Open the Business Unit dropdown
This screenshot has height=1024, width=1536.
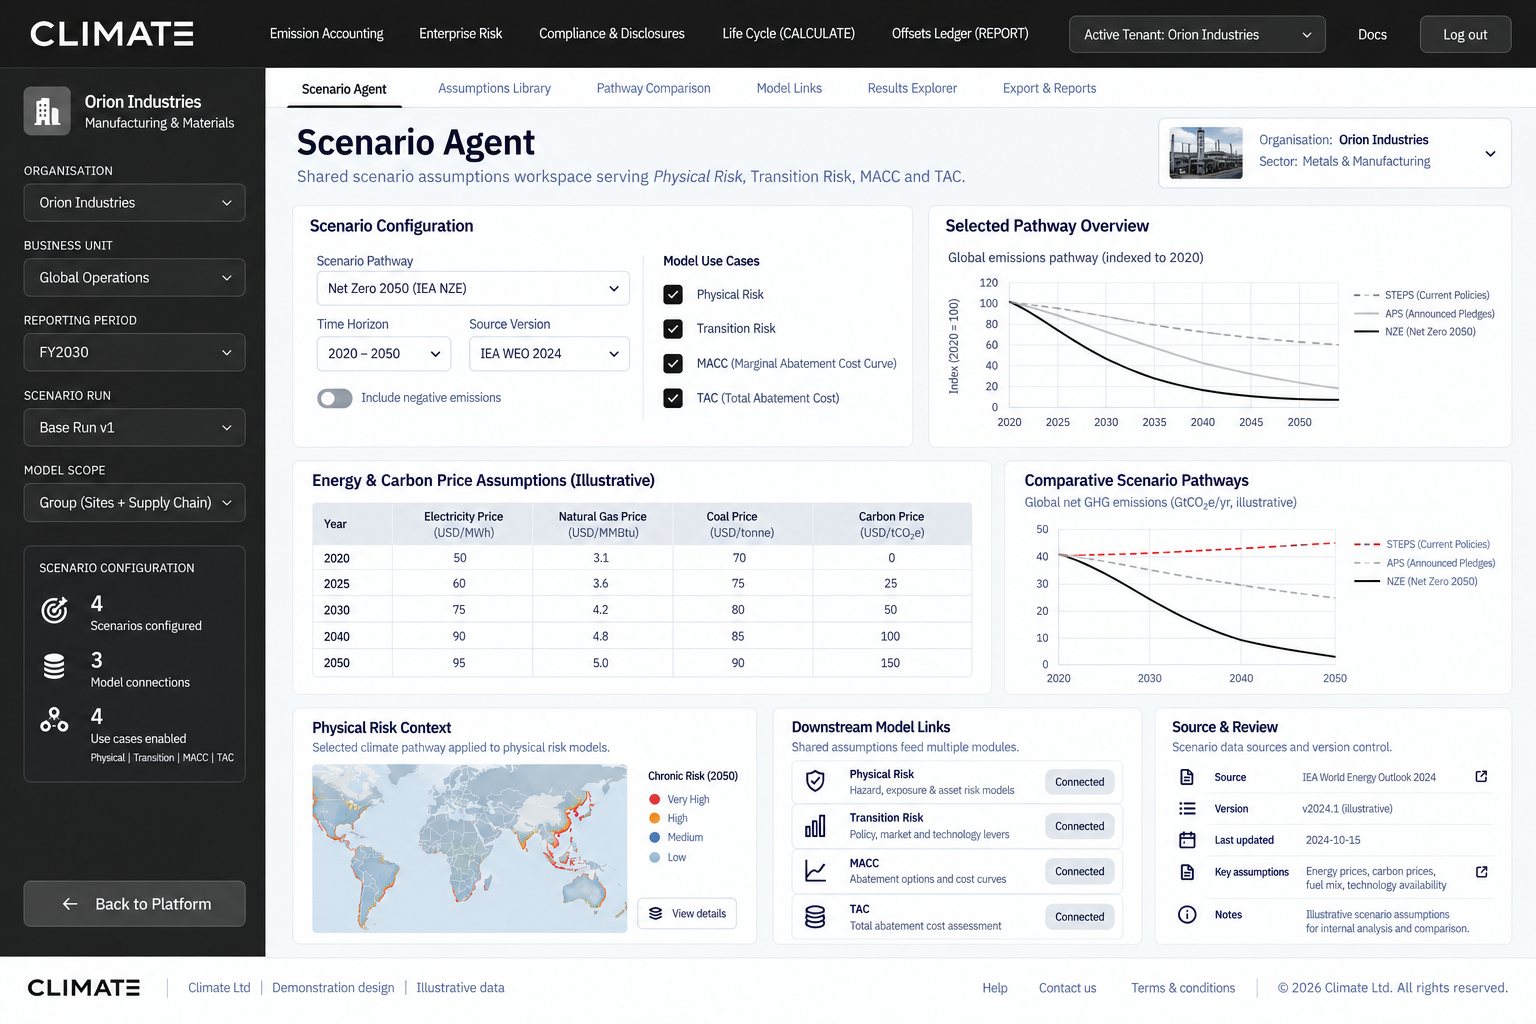tap(135, 278)
